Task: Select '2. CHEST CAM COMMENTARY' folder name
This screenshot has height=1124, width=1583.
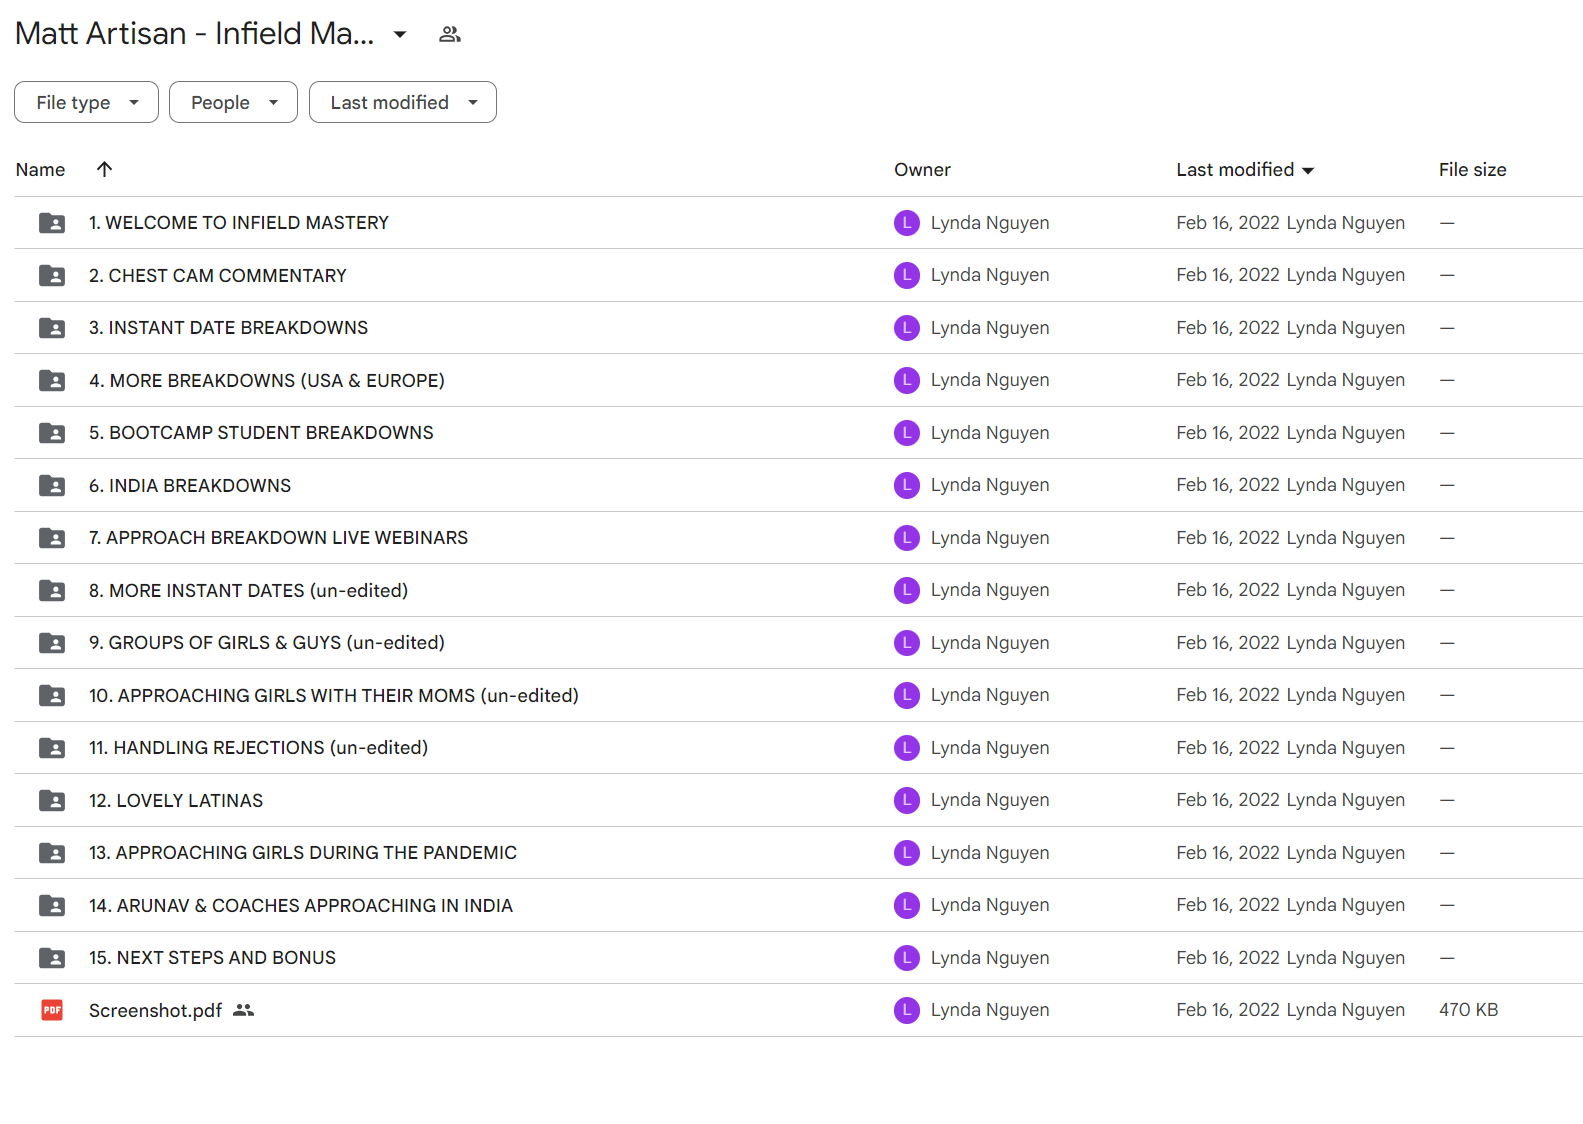Action: click(x=218, y=275)
